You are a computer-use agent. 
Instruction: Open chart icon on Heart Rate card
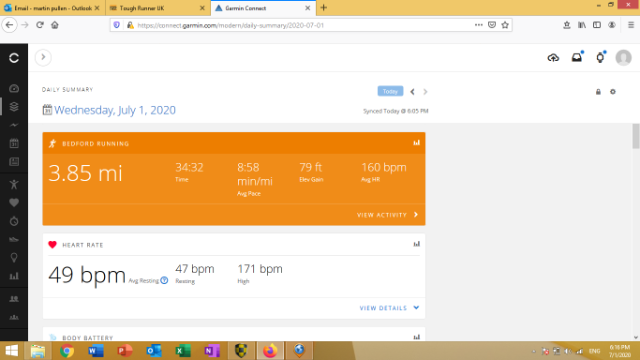(416, 244)
